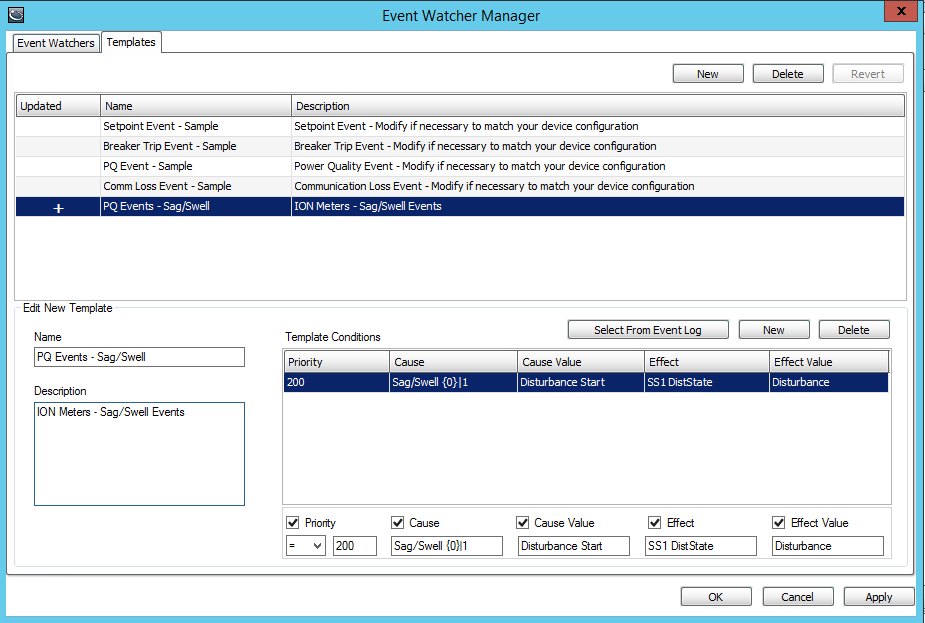The image size is (925, 623).
Task: Delete the selected template condition
Action: (x=854, y=330)
